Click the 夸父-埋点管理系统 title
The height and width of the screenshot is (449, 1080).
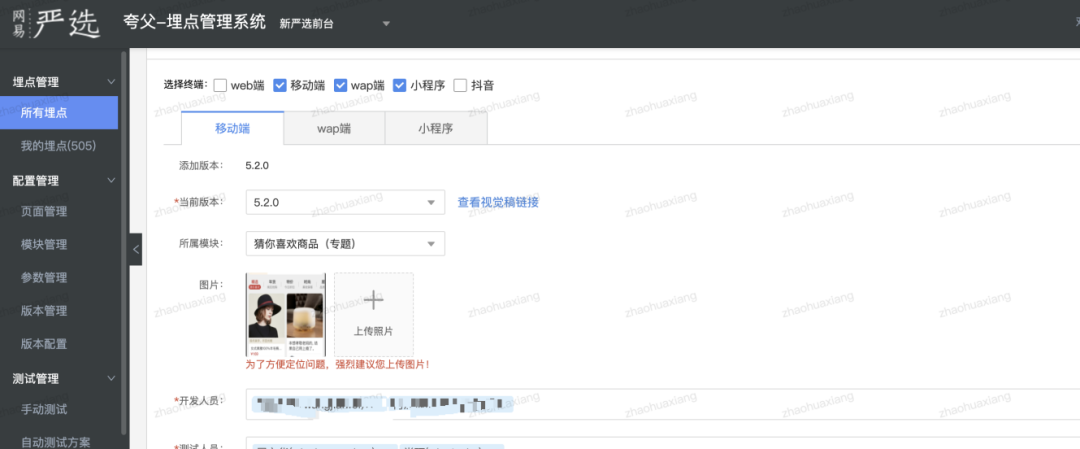click(194, 21)
